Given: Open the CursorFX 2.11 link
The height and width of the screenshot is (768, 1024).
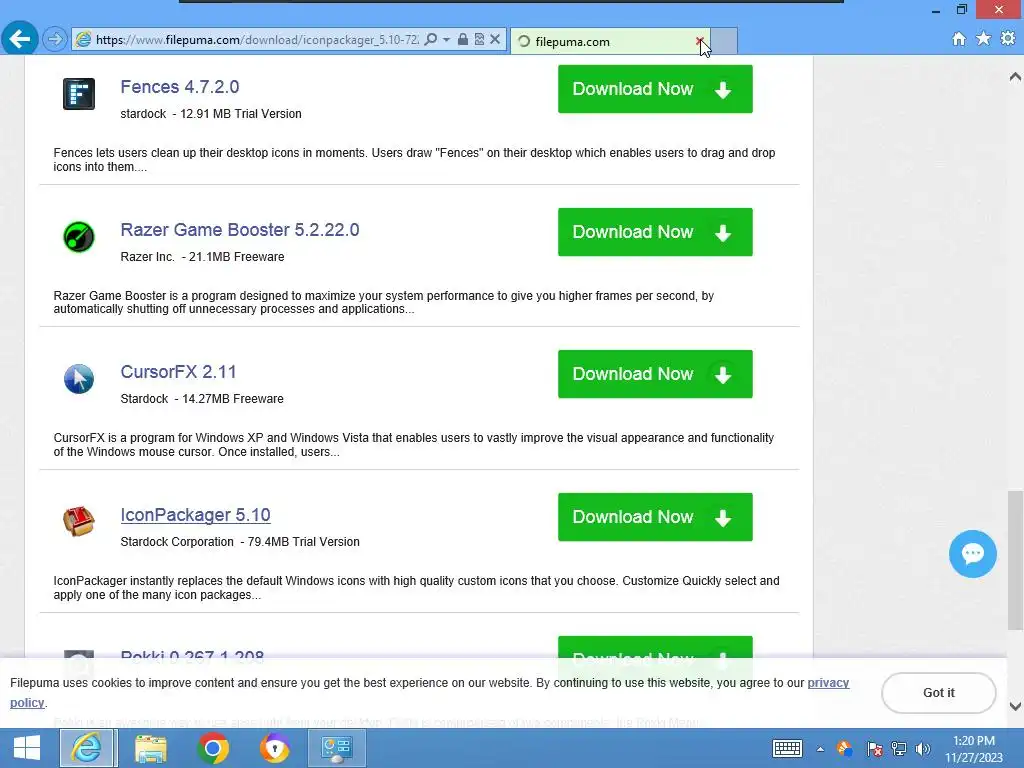Looking at the screenshot, I should coord(178,372).
